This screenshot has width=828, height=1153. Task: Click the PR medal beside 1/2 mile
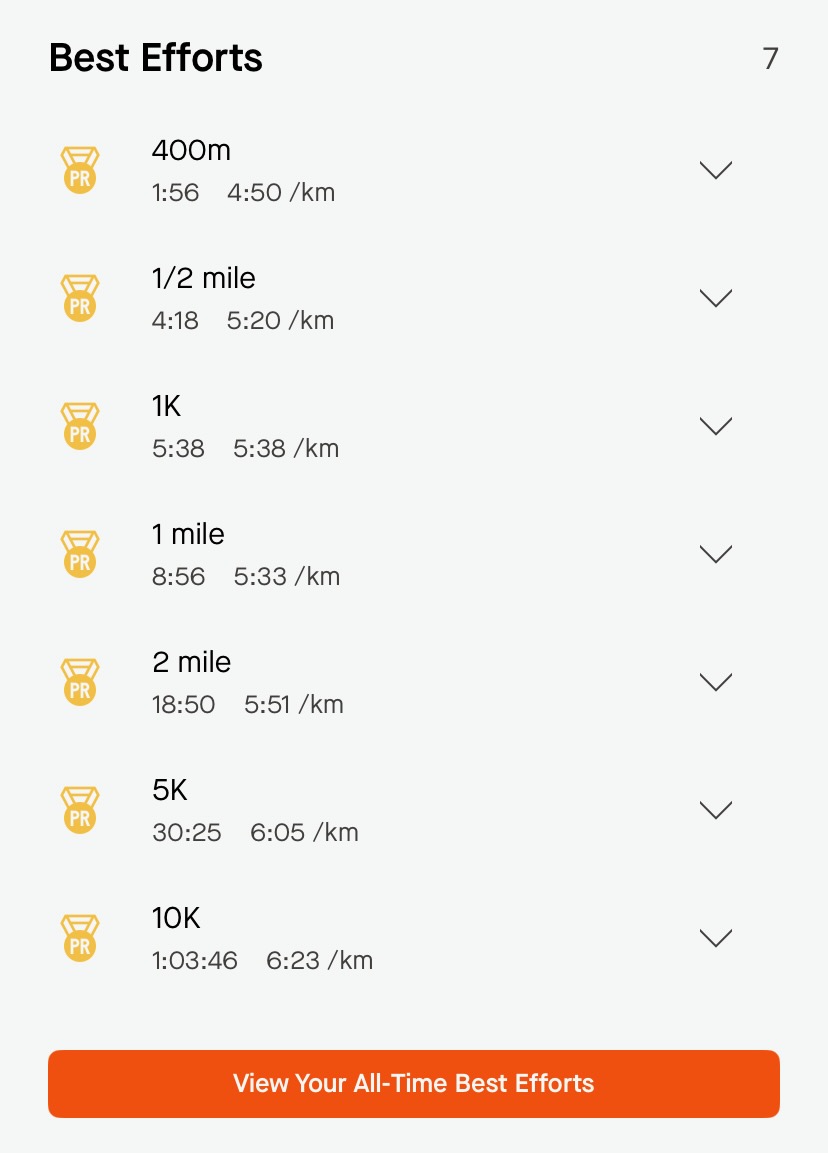point(79,298)
